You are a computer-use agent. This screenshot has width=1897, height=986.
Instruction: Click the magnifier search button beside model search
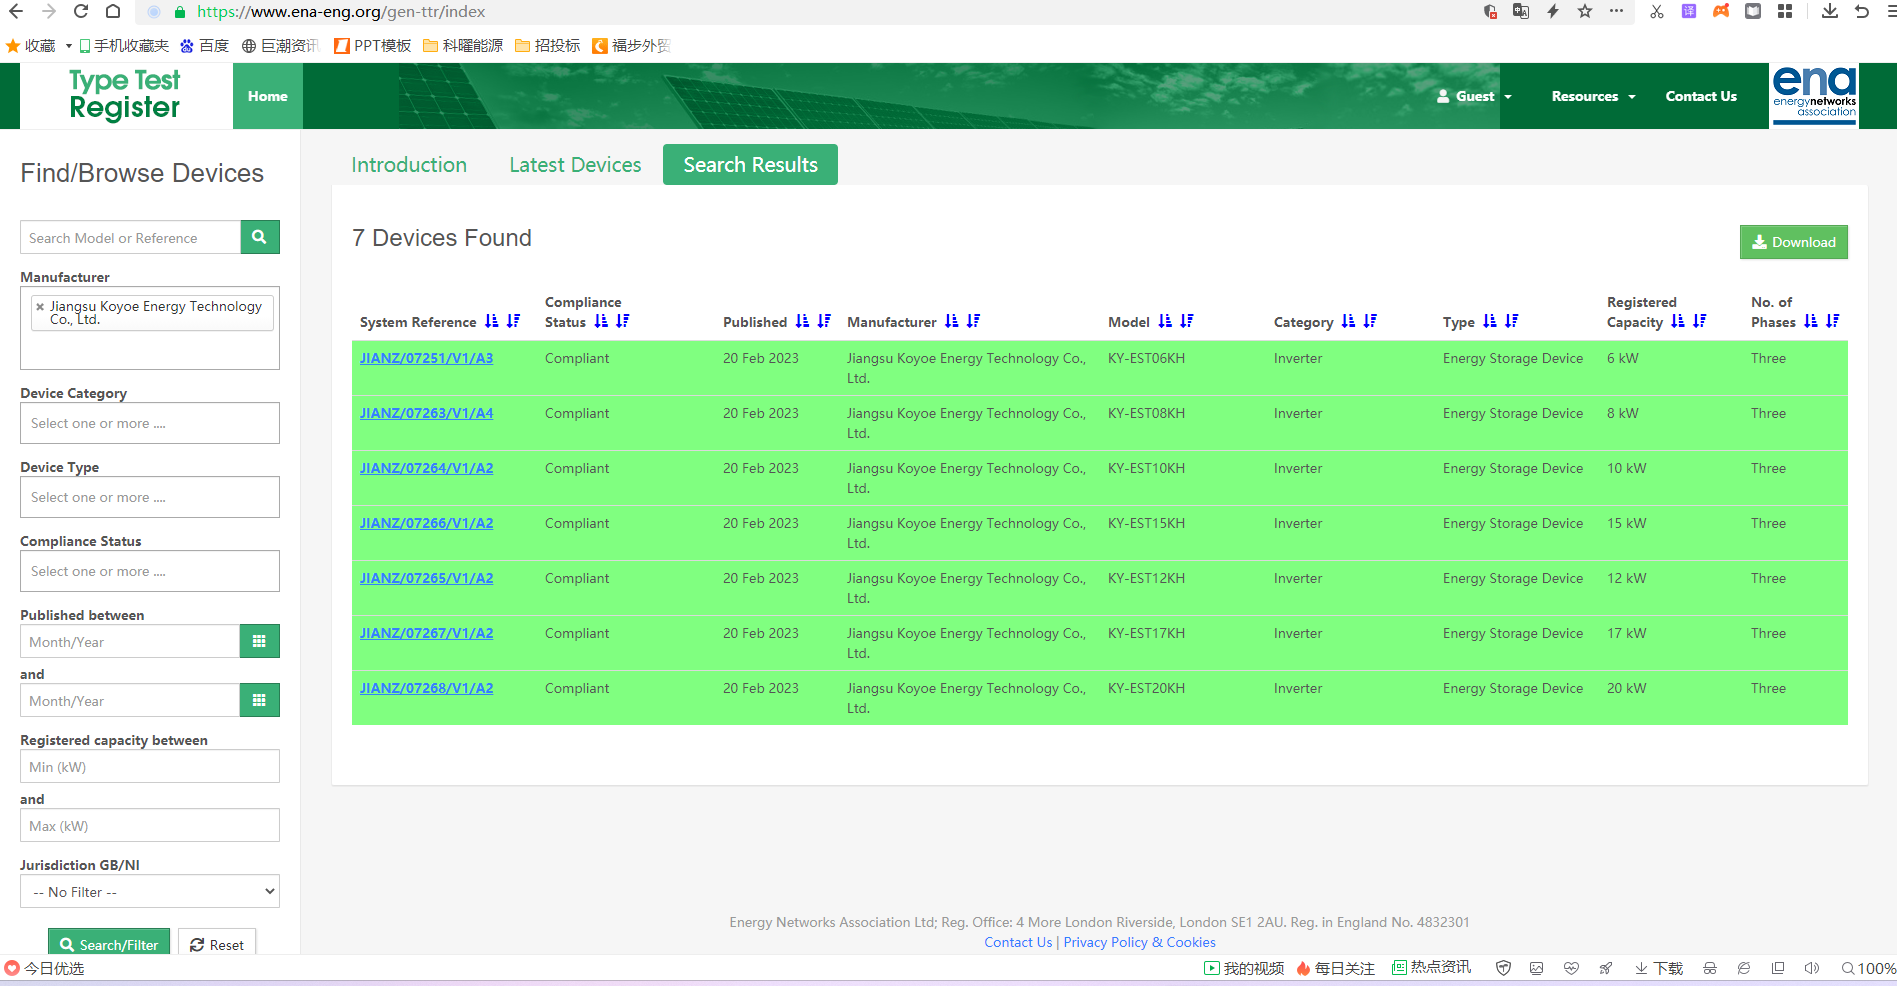point(260,237)
